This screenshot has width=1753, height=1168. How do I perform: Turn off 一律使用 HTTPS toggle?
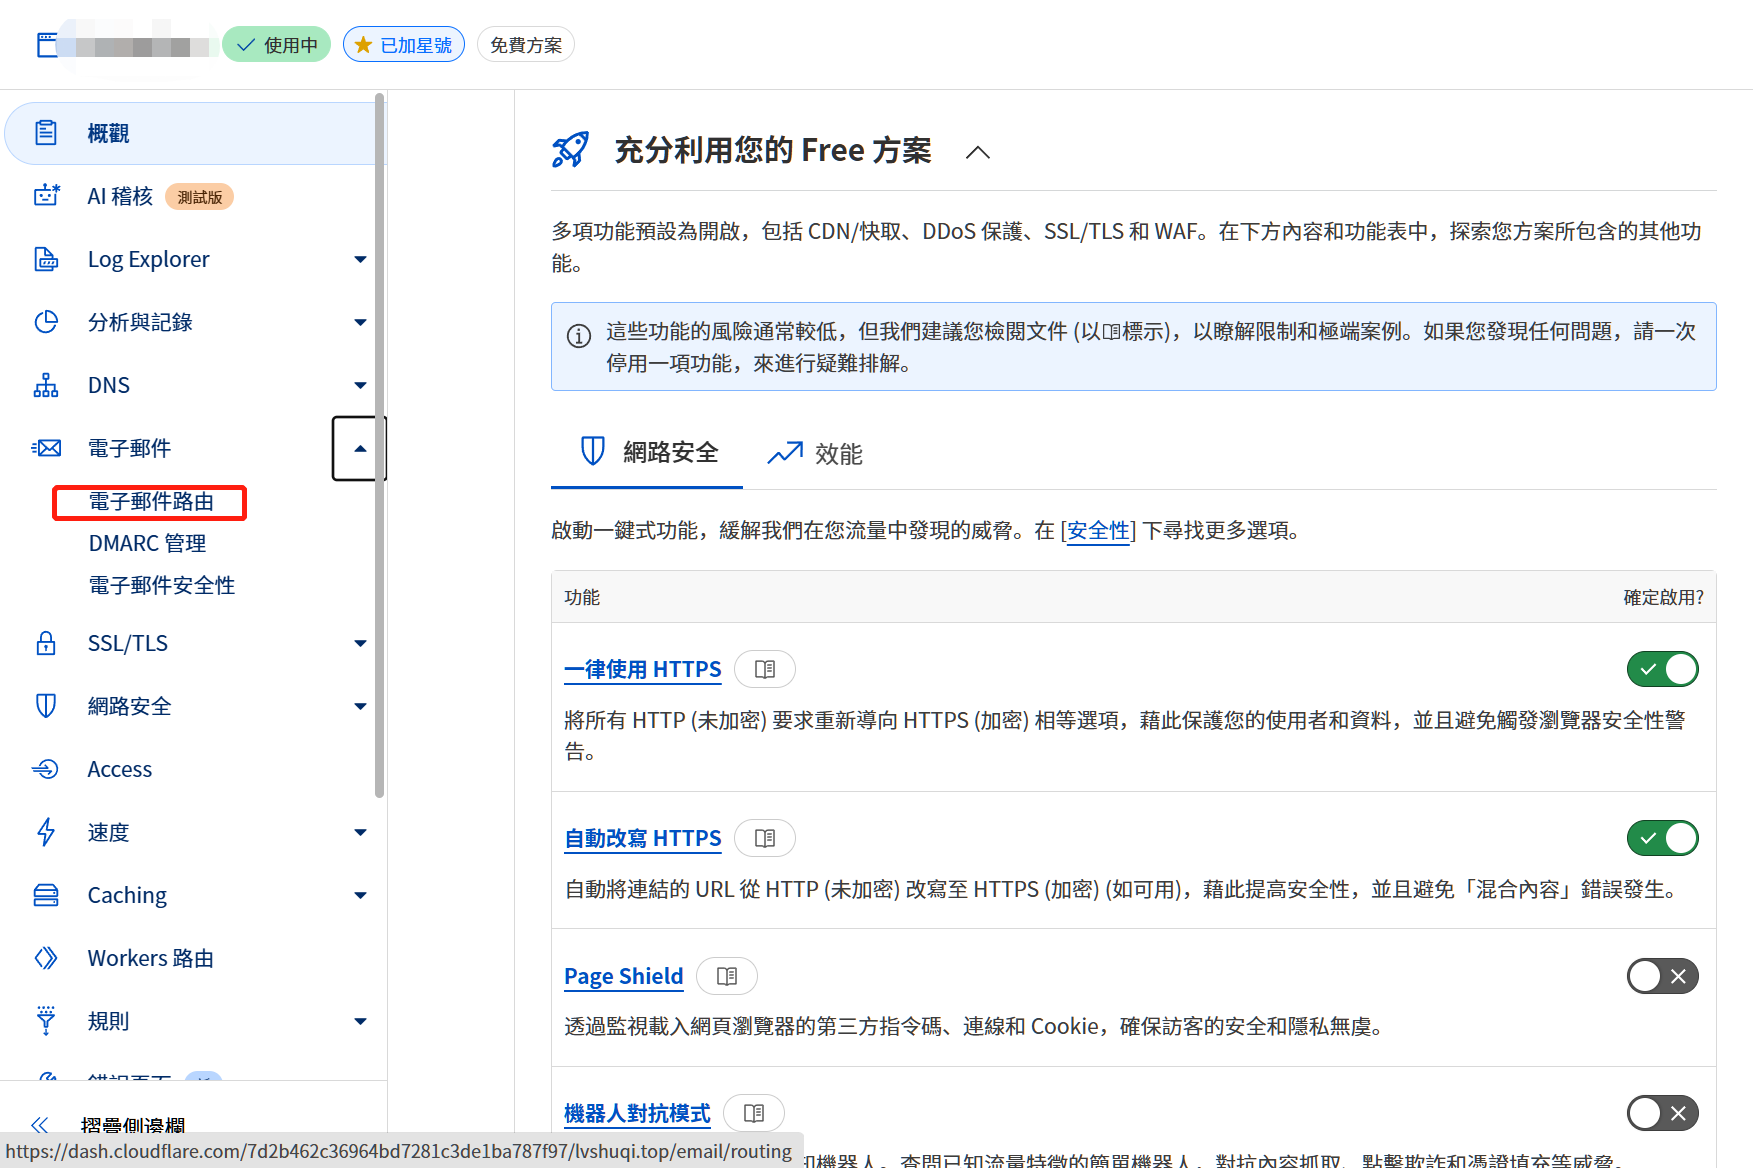pos(1662,669)
